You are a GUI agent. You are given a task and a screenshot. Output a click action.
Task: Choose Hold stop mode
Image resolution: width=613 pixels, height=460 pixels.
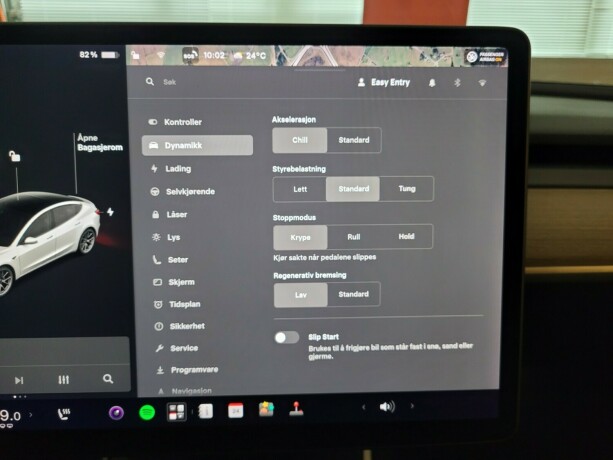406,236
